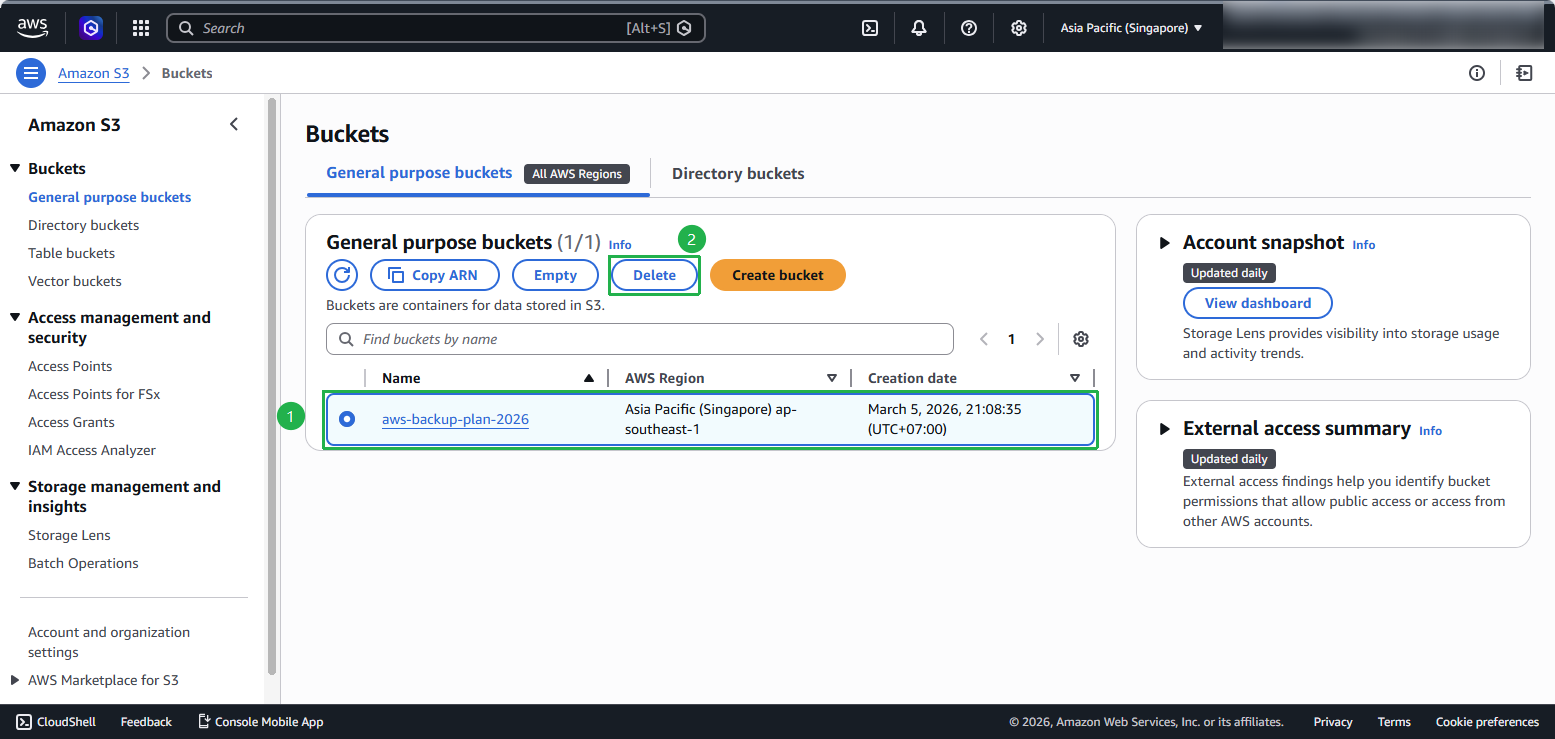Open Batch Operations in sidebar
Image resolution: width=1555 pixels, height=739 pixels.
84,563
